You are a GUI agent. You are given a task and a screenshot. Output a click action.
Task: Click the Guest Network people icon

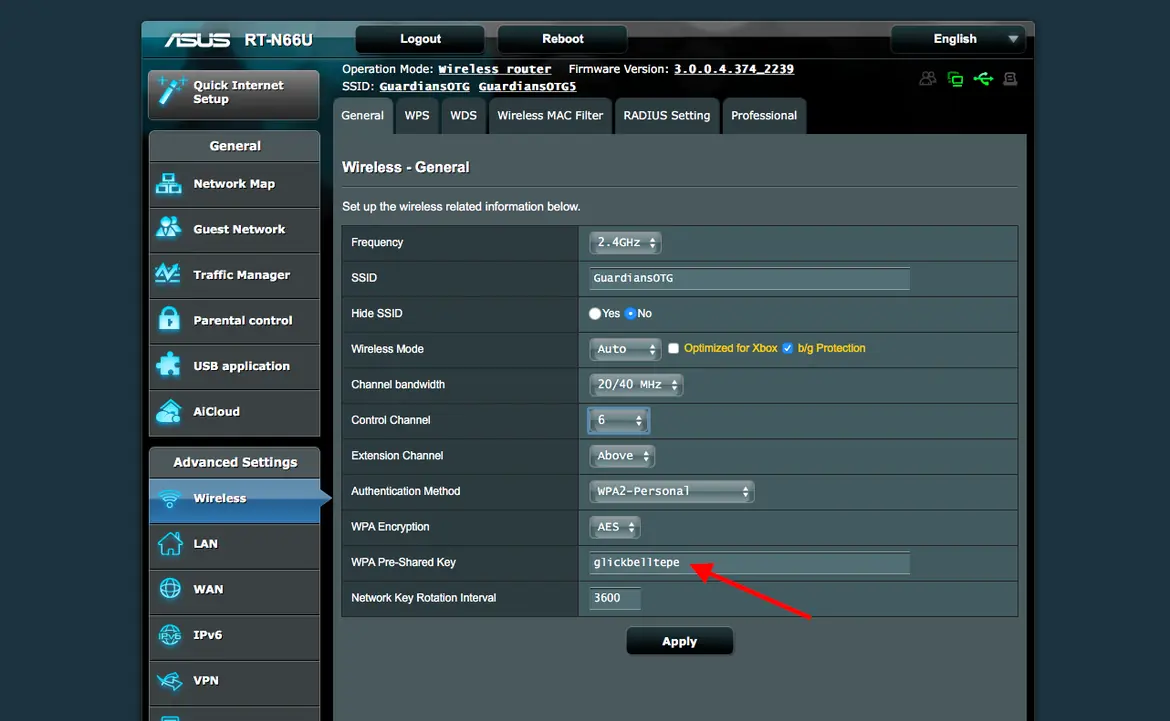pyautogui.click(x=169, y=228)
